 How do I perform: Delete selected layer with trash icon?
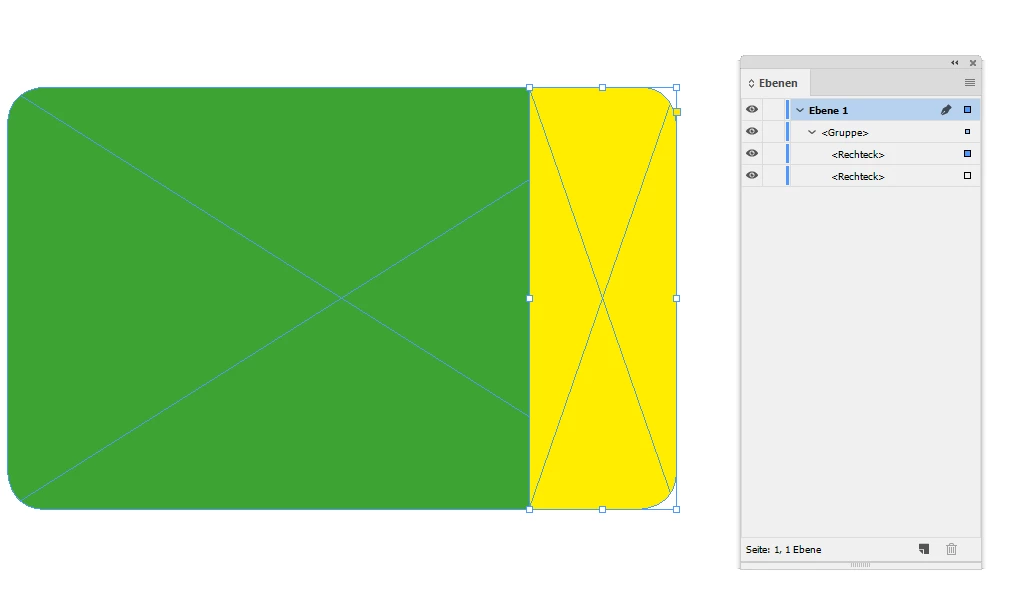(x=952, y=549)
